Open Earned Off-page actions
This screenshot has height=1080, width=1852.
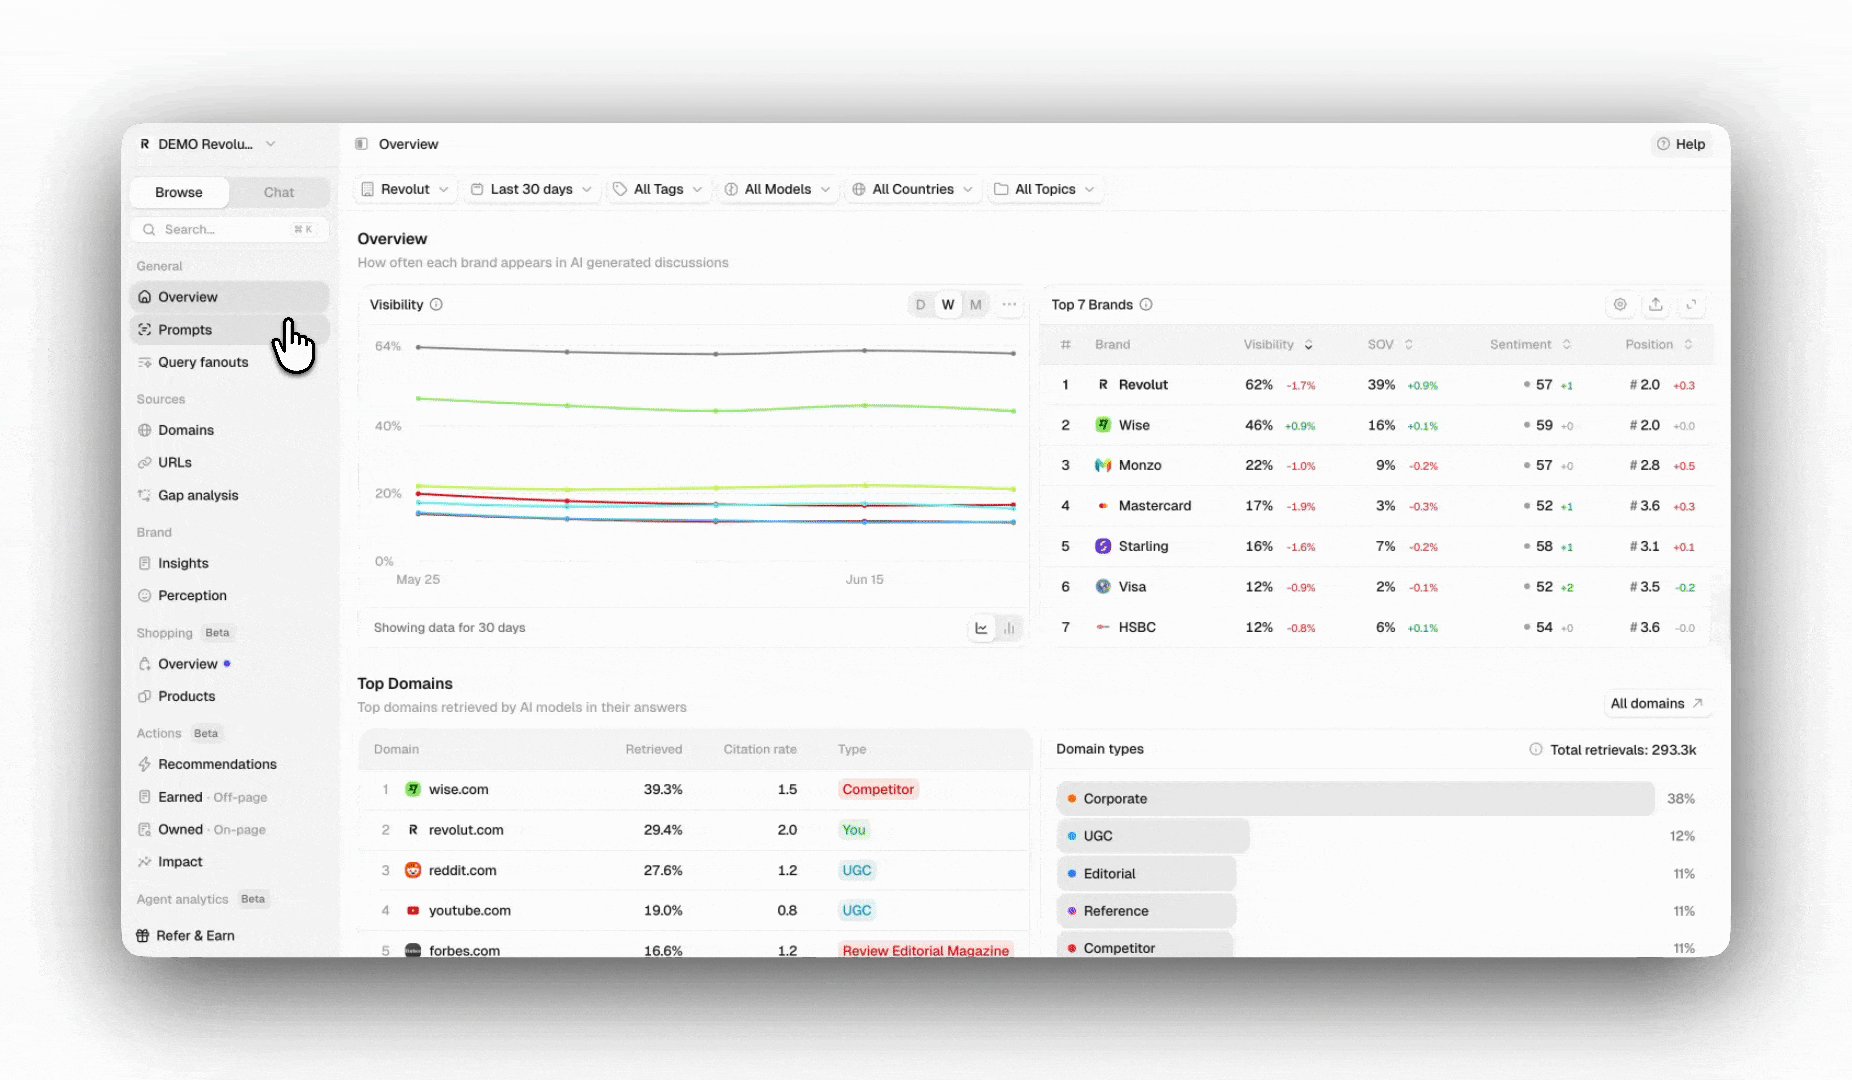[230, 798]
